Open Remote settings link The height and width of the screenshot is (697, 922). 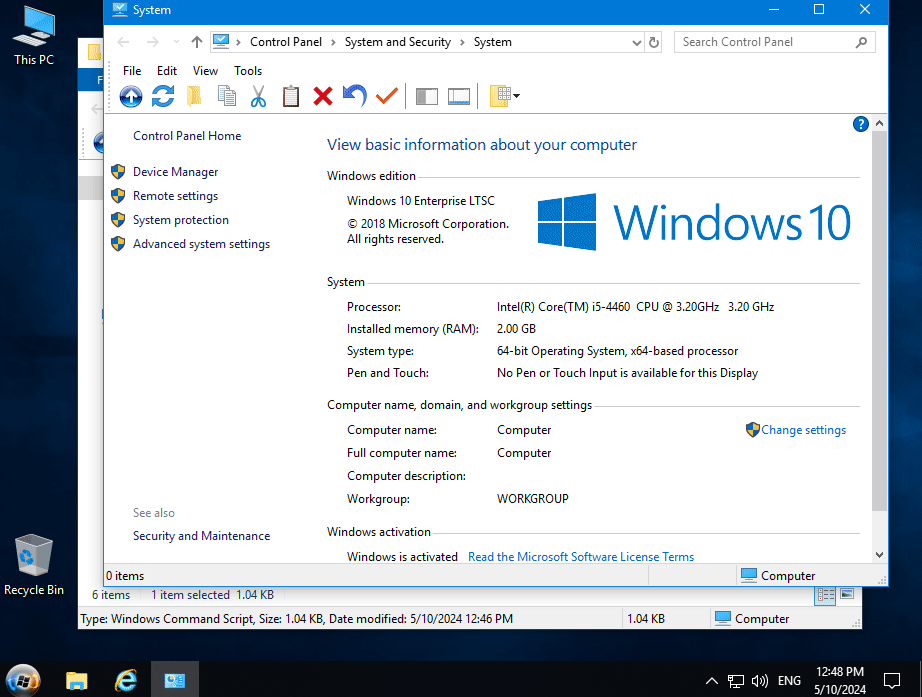[175, 196]
